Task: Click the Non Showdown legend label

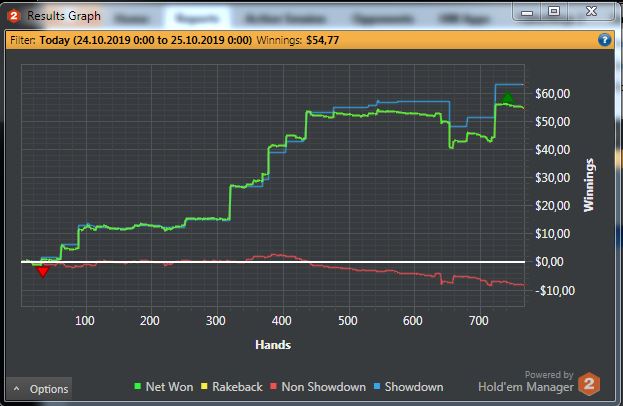Action: point(323,387)
